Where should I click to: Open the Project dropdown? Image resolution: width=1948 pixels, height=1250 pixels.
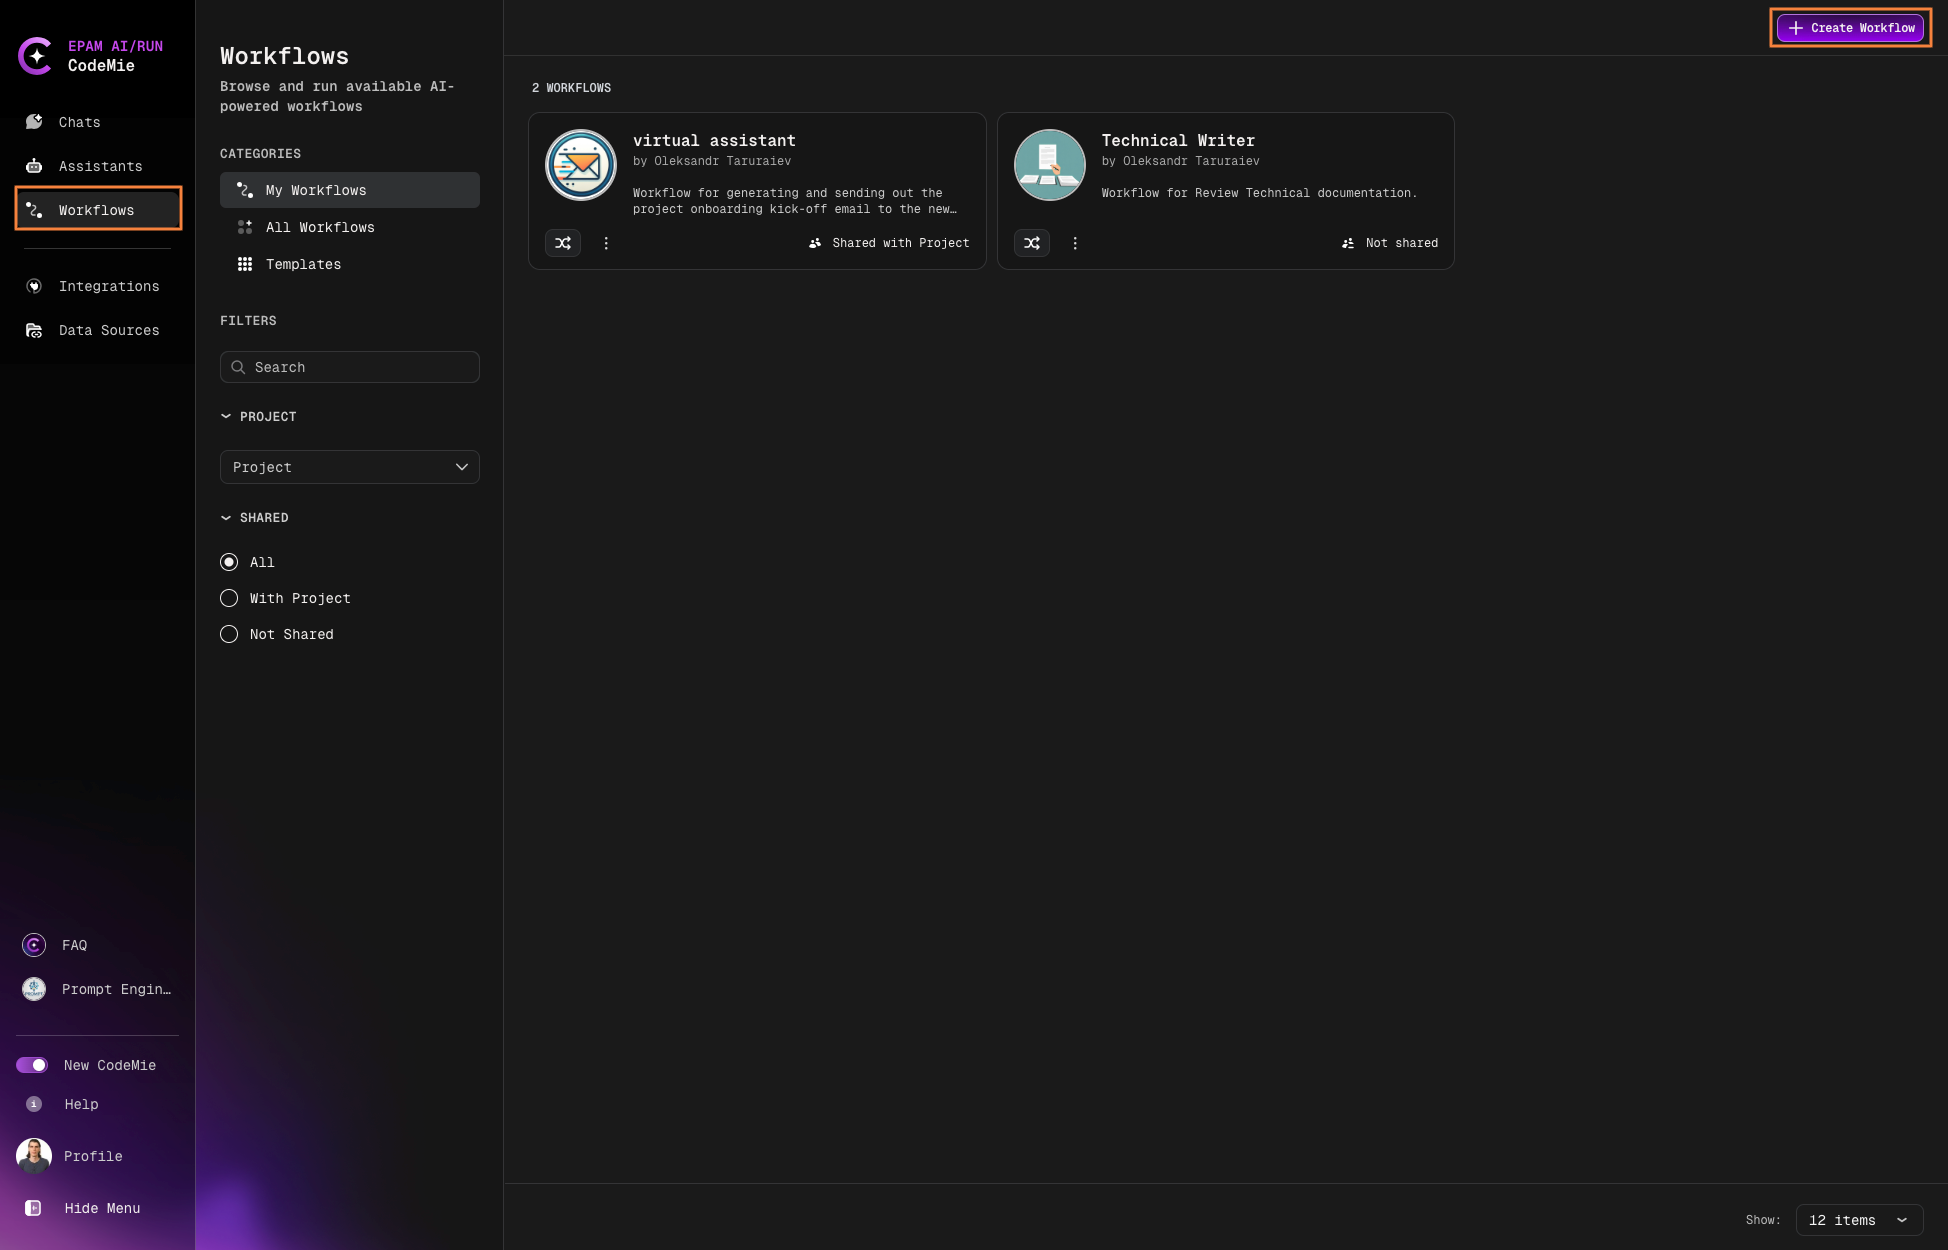tap(349, 467)
